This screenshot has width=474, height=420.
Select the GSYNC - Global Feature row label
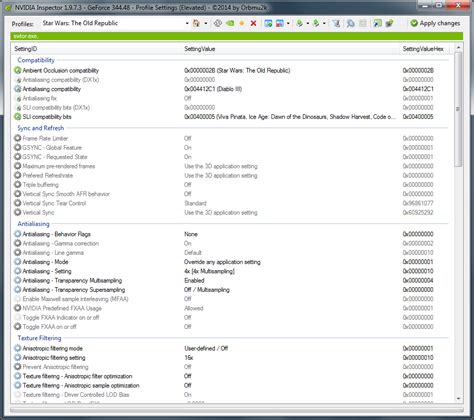52,147
